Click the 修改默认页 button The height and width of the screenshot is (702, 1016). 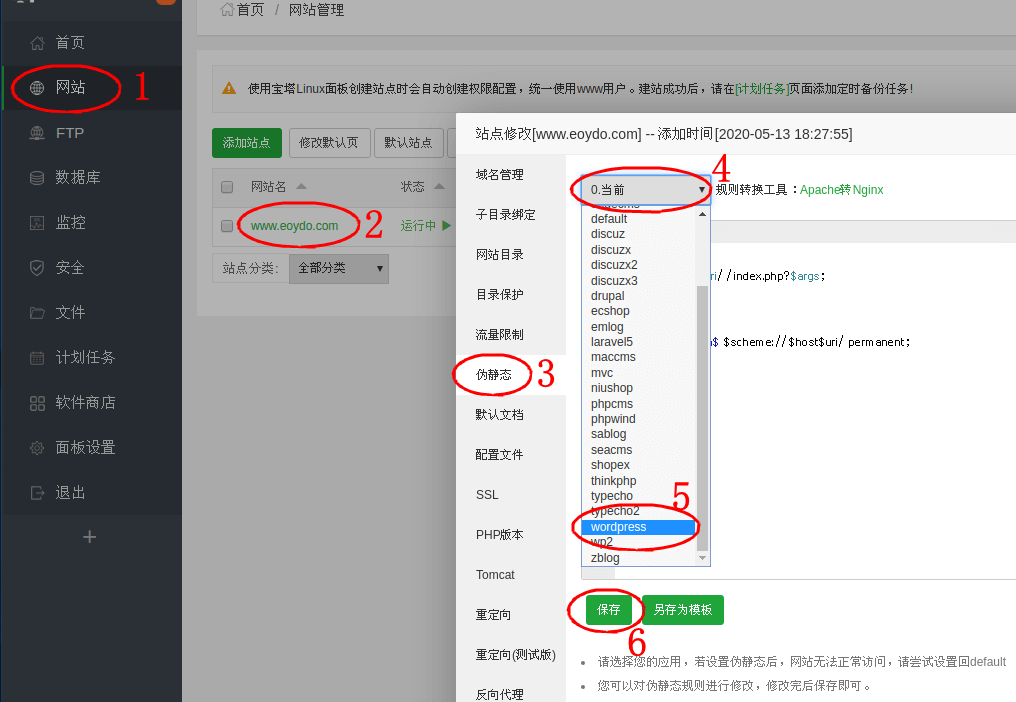click(x=329, y=143)
